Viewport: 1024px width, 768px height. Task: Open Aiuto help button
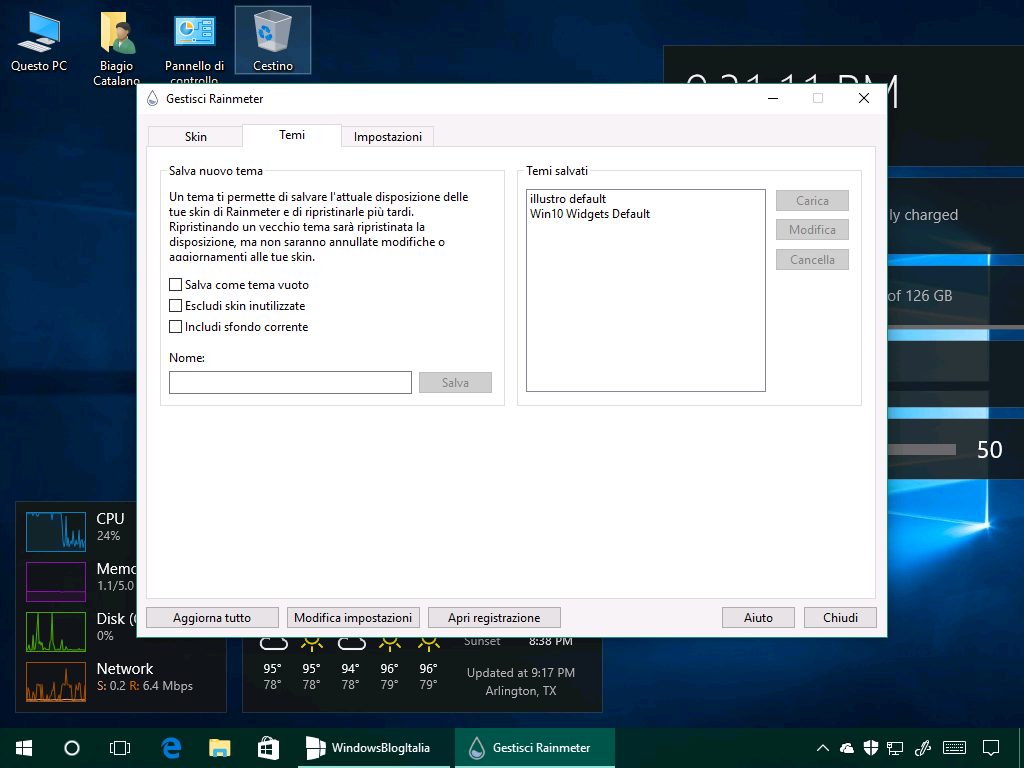pos(758,618)
